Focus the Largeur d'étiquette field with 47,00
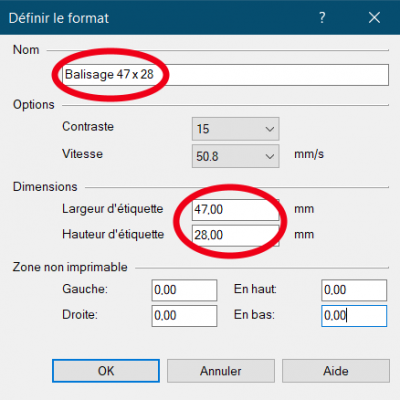The height and width of the screenshot is (400, 400). pos(235,210)
